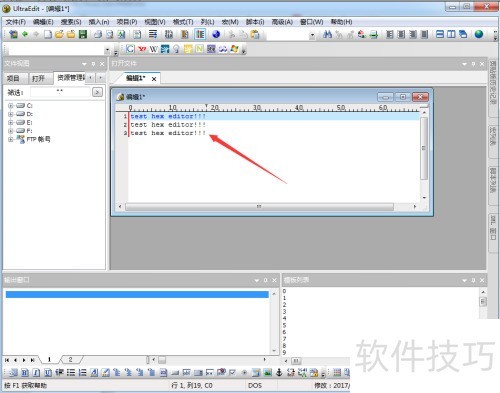Toggle Underline in bottom HTML toolbar

tap(48, 372)
